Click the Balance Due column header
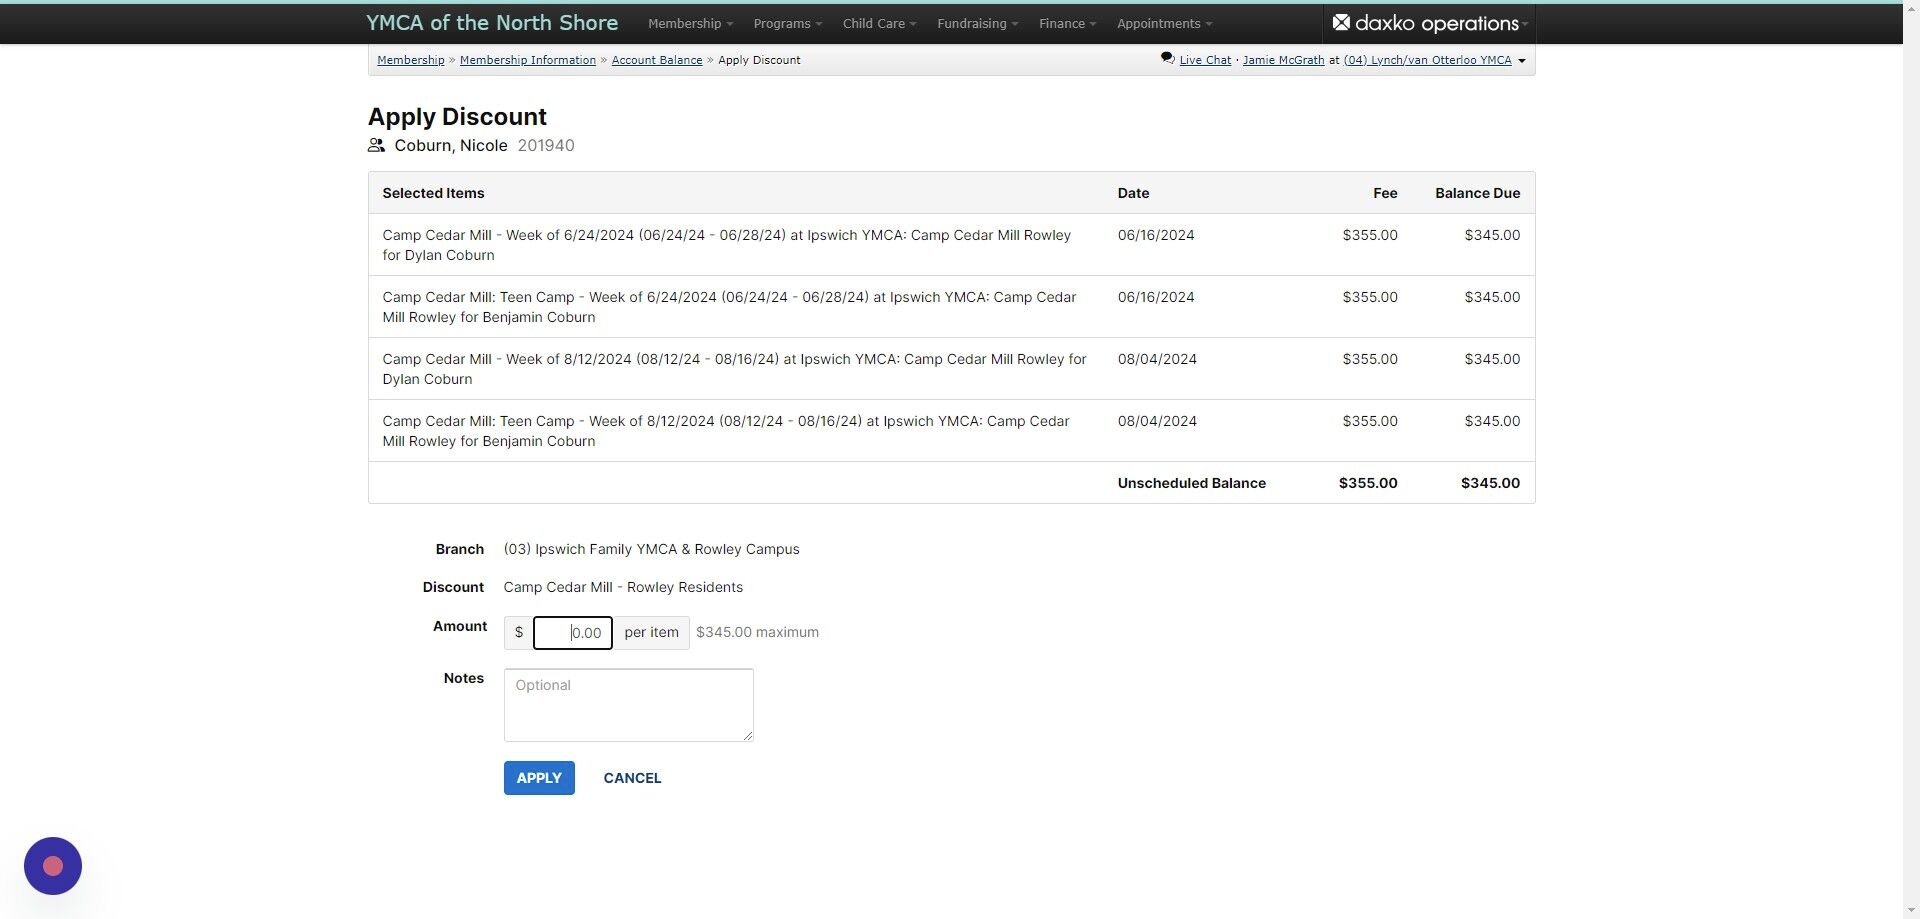Image resolution: width=1920 pixels, height=919 pixels. [x=1478, y=193]
